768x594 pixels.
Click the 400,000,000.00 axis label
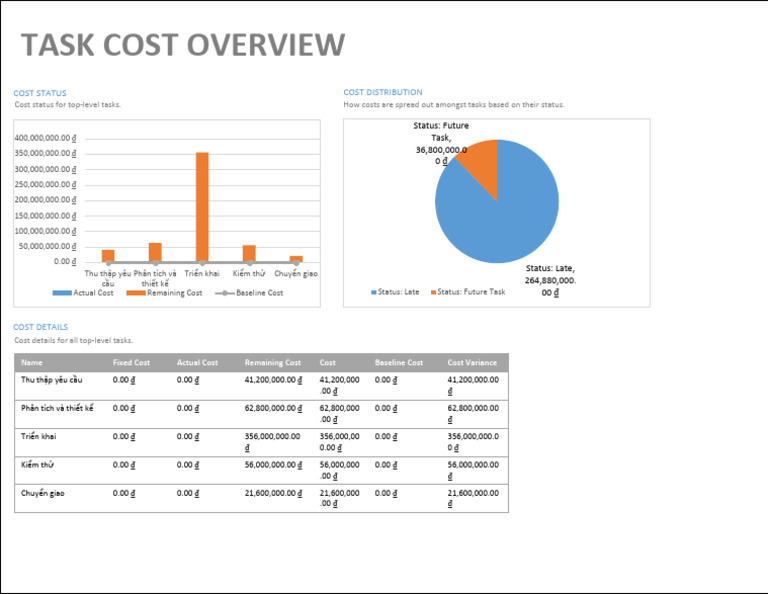point(46,139)
